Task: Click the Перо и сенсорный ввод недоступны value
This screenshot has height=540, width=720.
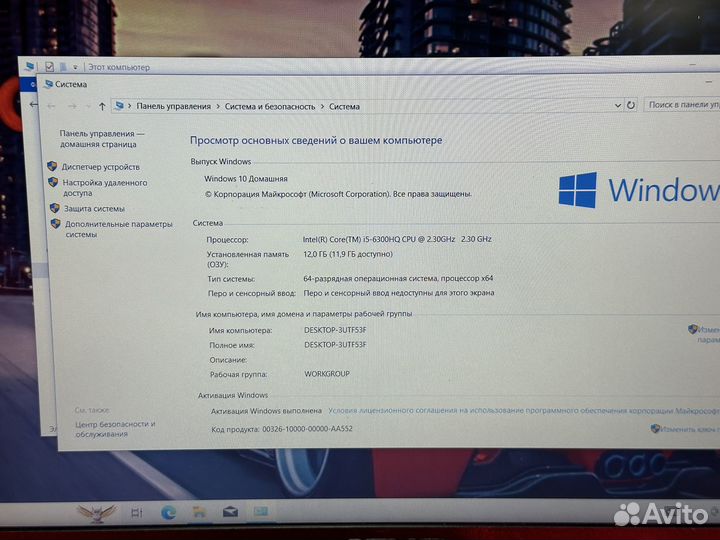Action: coord(399,292)
